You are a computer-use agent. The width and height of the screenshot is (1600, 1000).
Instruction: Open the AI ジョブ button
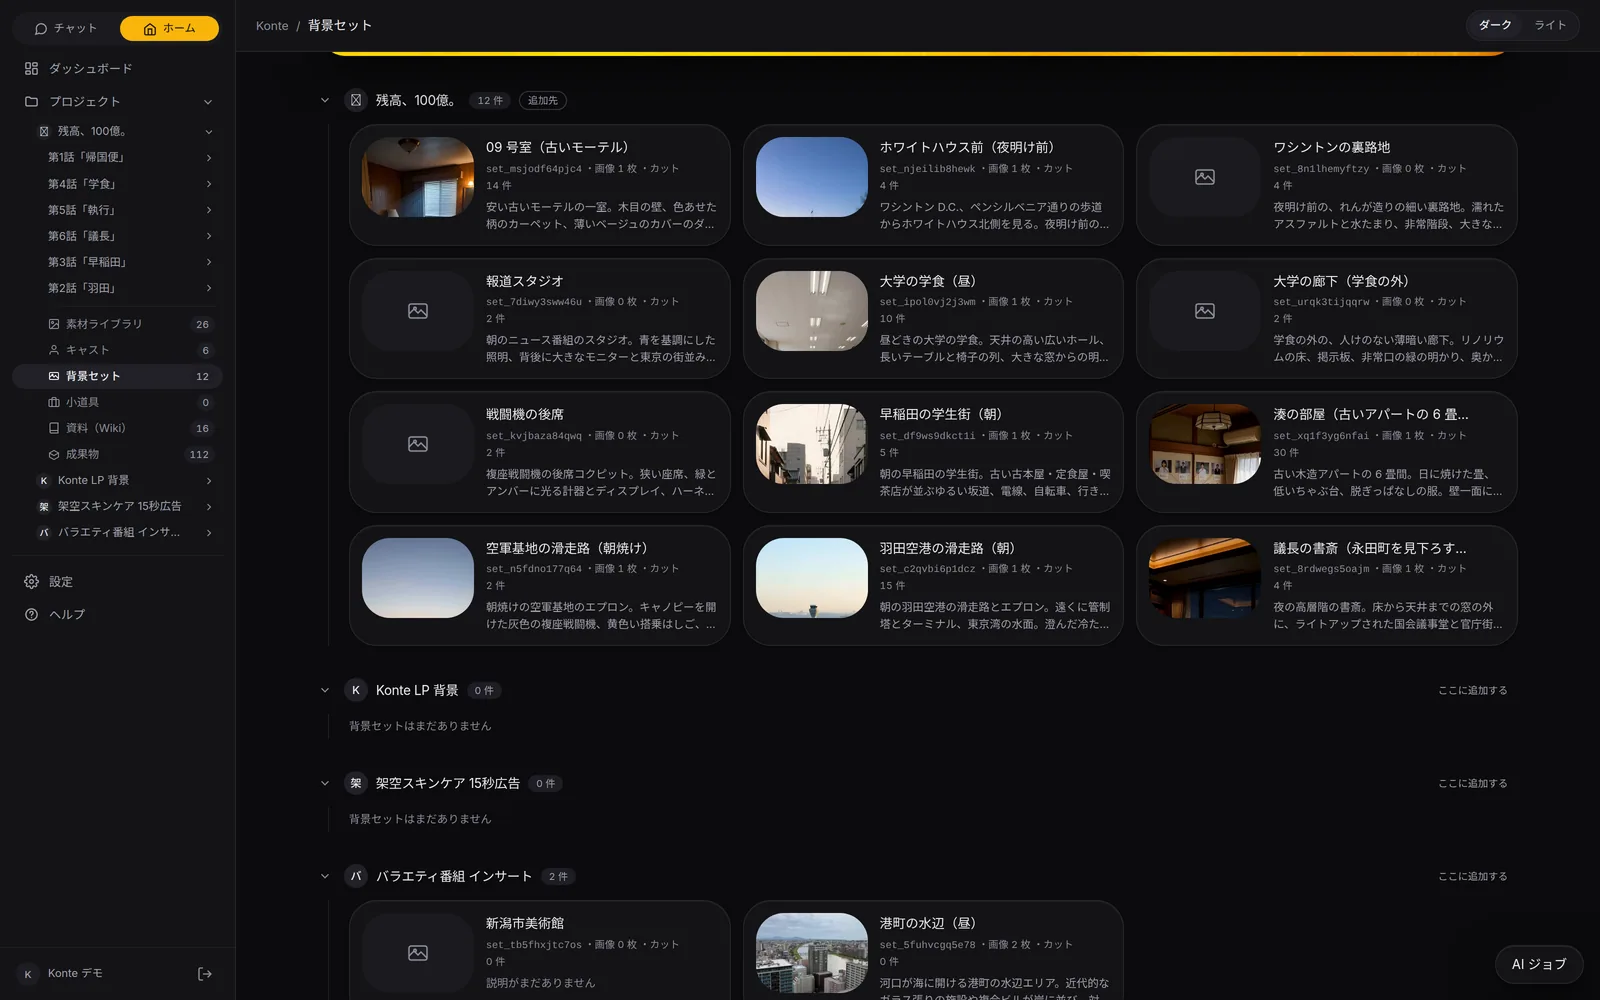(1539, 964)
